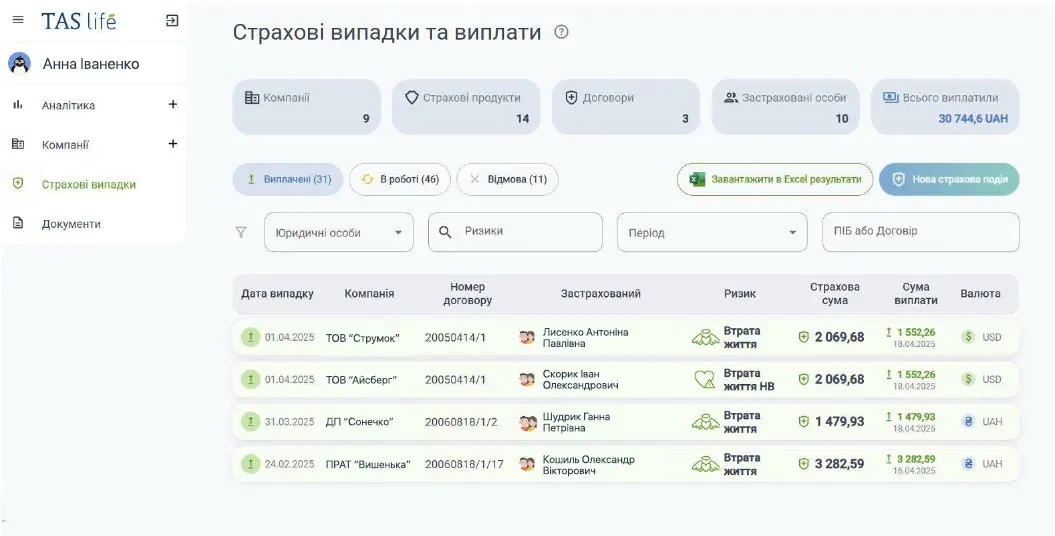The height and width of the screenshot is (536, 1055).
Task: Open the Договори summary card
Action: pos(626,107)
